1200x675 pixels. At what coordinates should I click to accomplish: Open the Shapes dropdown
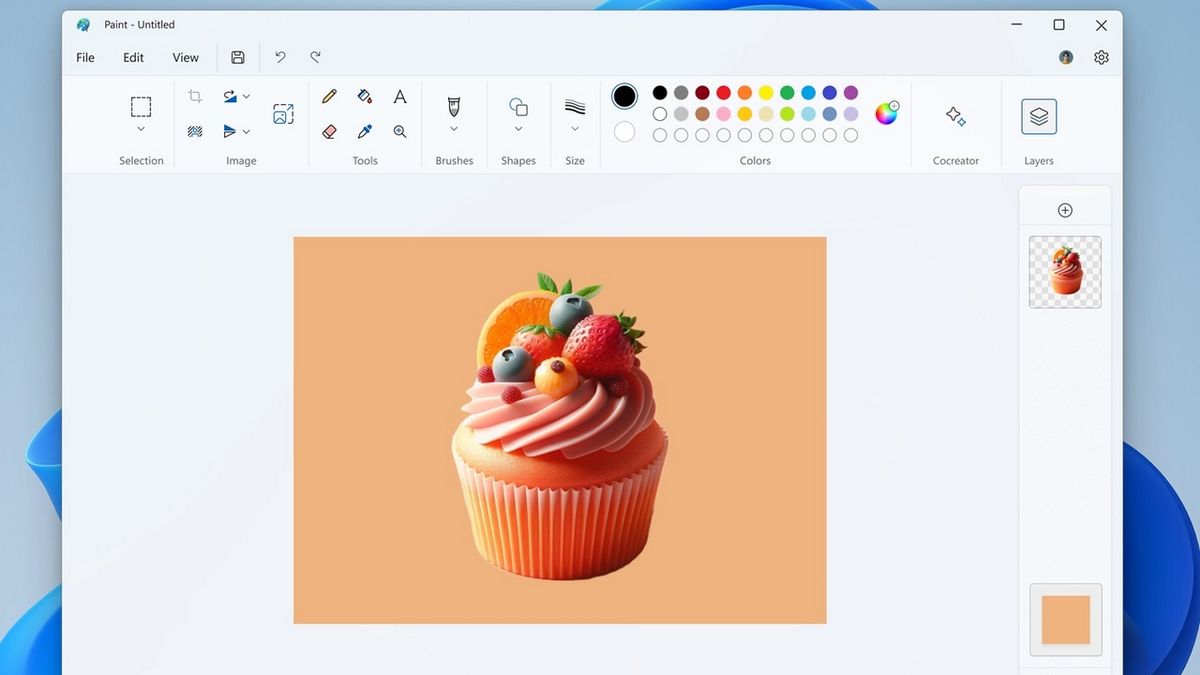point(517,130)
